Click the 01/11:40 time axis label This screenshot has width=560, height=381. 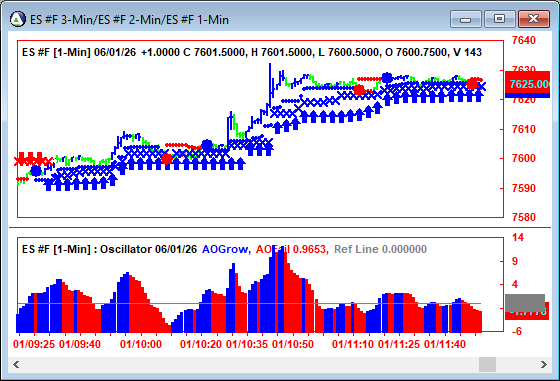(x=445, y=345)
